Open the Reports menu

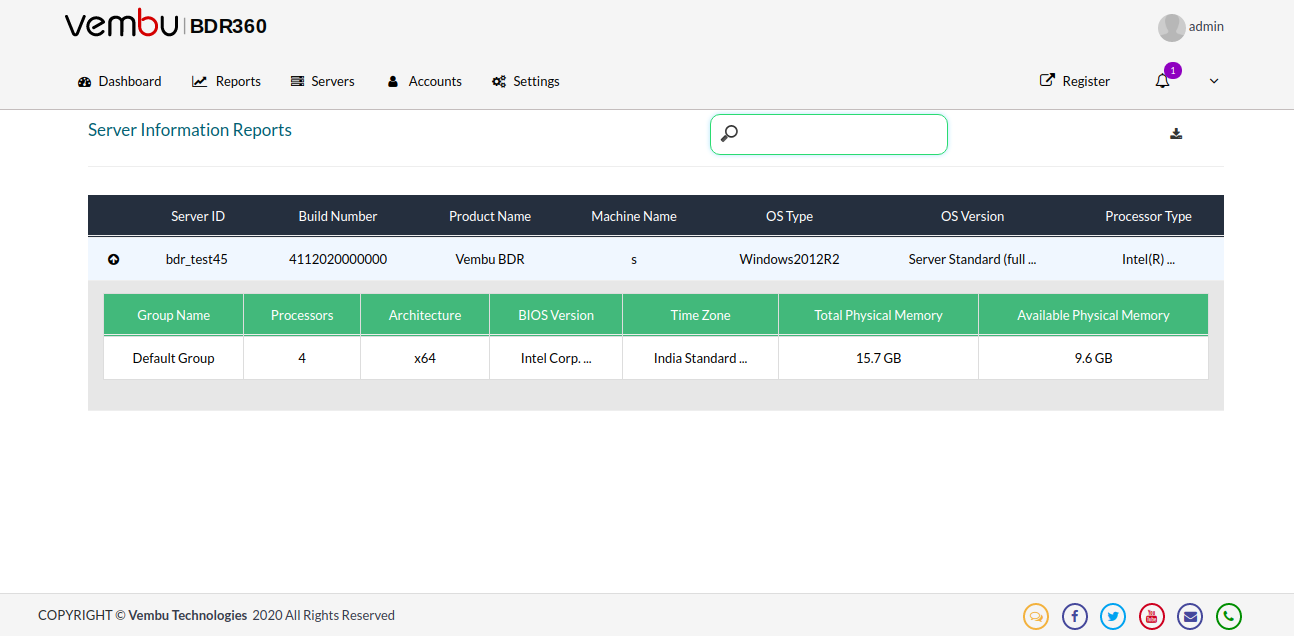226,81
